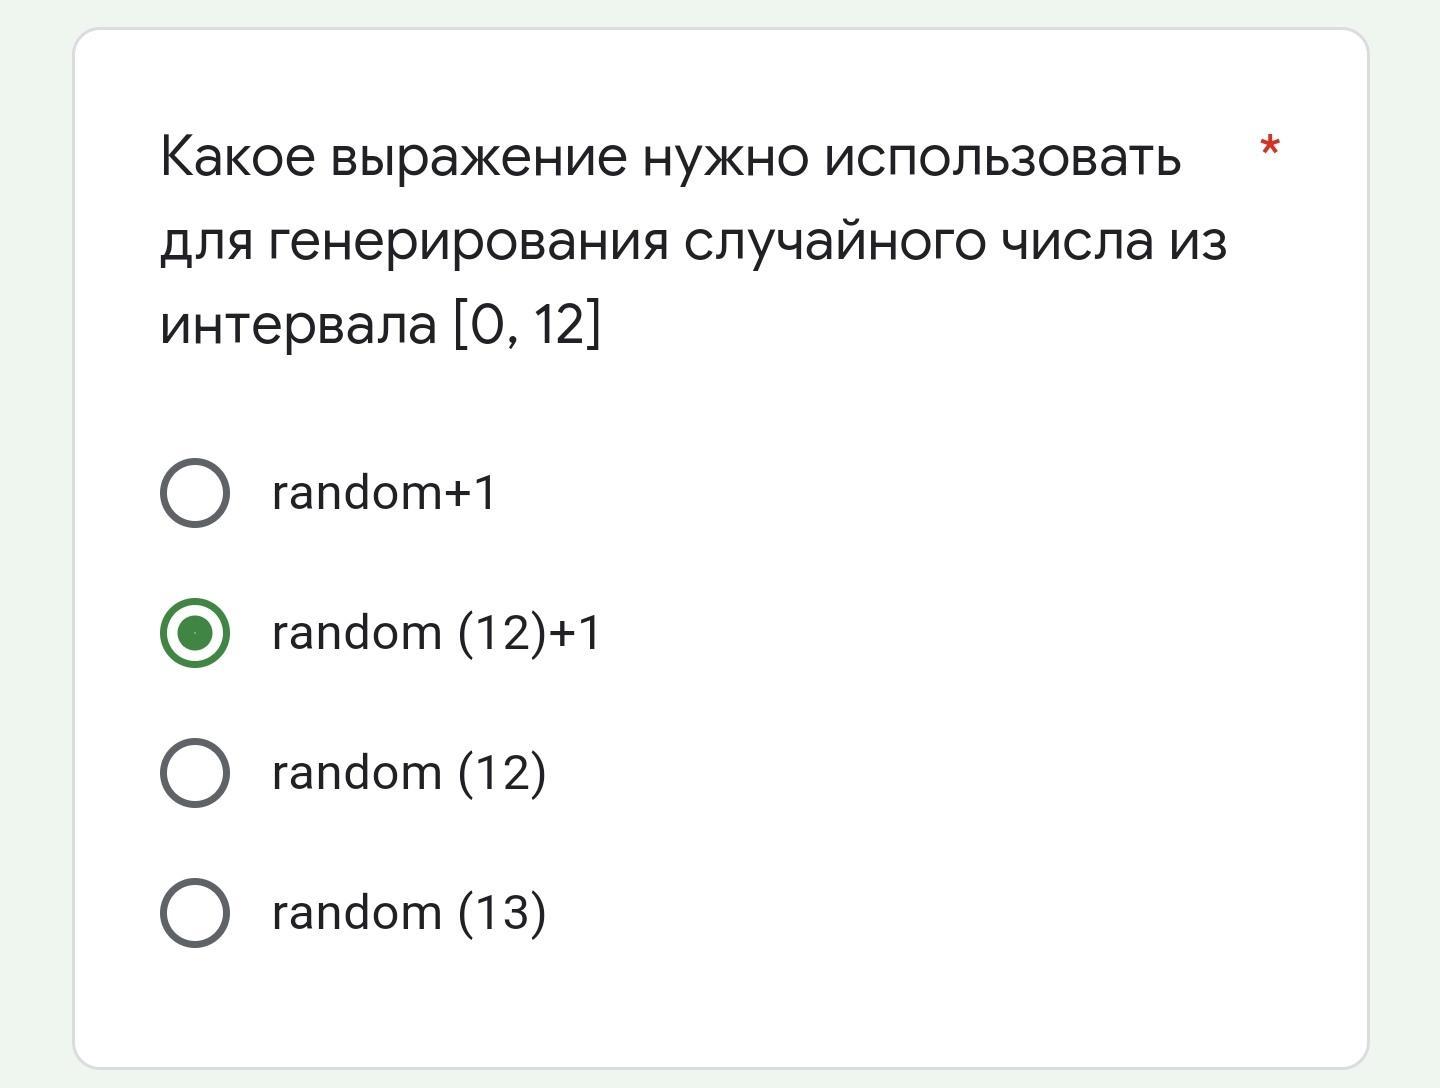Pick the "random (13)" radio button
This screenshot has height=1088, width=1440.
click(195, 912)
